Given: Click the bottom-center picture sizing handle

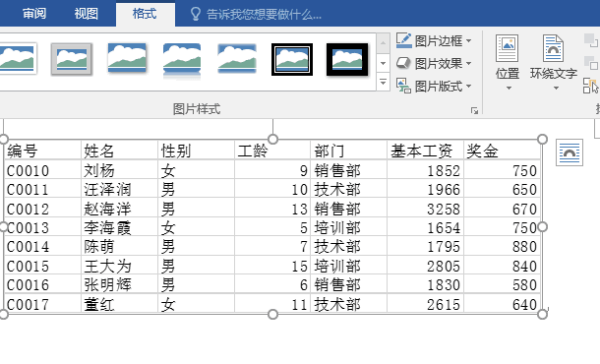Looking at the screenshot, I should click(x=273, y=314).
